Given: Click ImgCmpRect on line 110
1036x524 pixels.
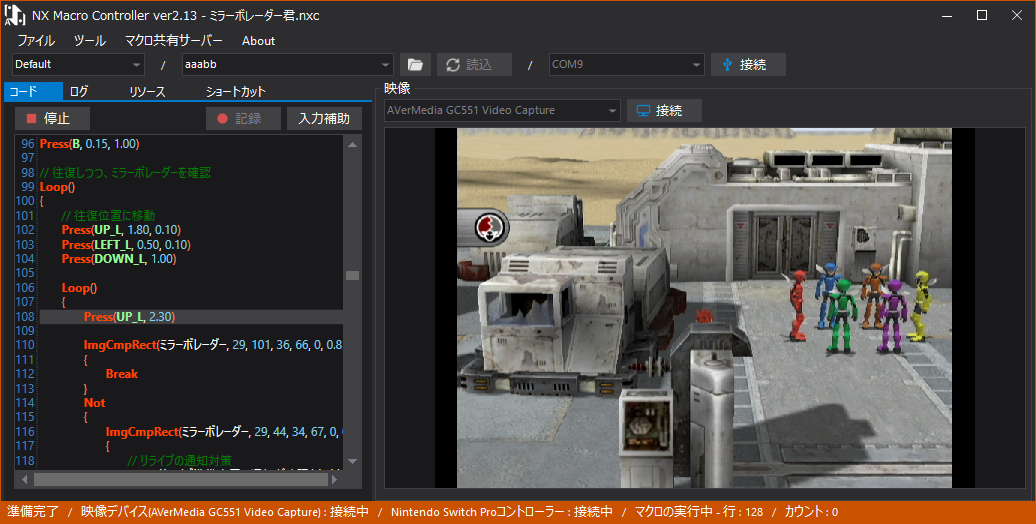Looking at the screenshot, I should coord(213,345).
